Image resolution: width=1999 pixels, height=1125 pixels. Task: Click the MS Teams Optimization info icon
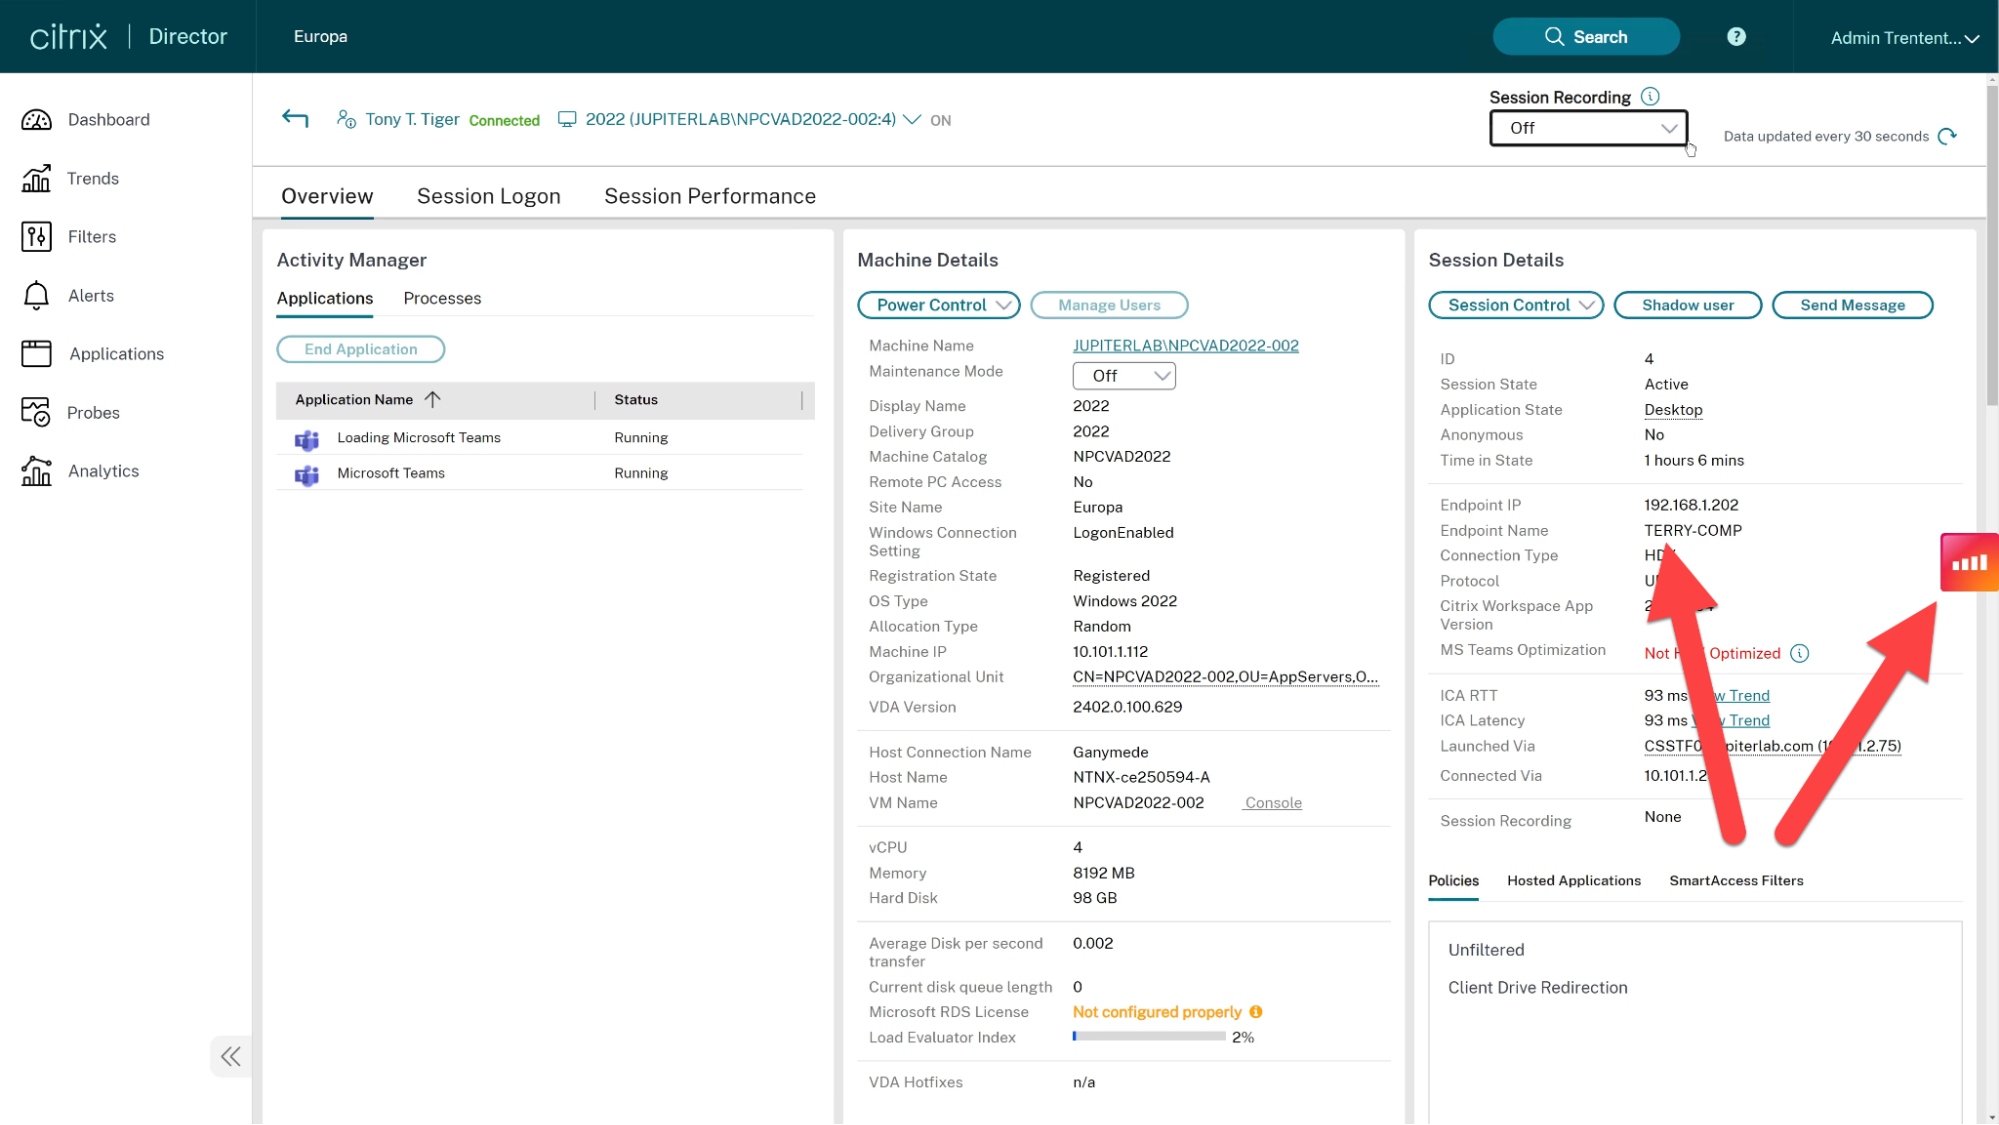[1799, 653]
